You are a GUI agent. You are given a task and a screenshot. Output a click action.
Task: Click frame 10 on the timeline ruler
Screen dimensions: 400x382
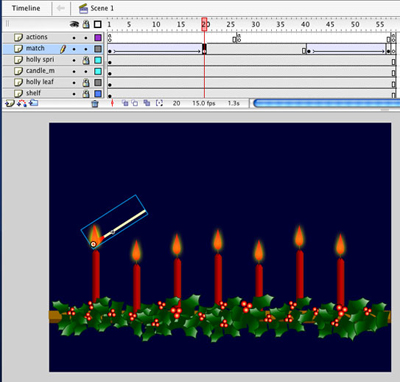click(156, 24)
